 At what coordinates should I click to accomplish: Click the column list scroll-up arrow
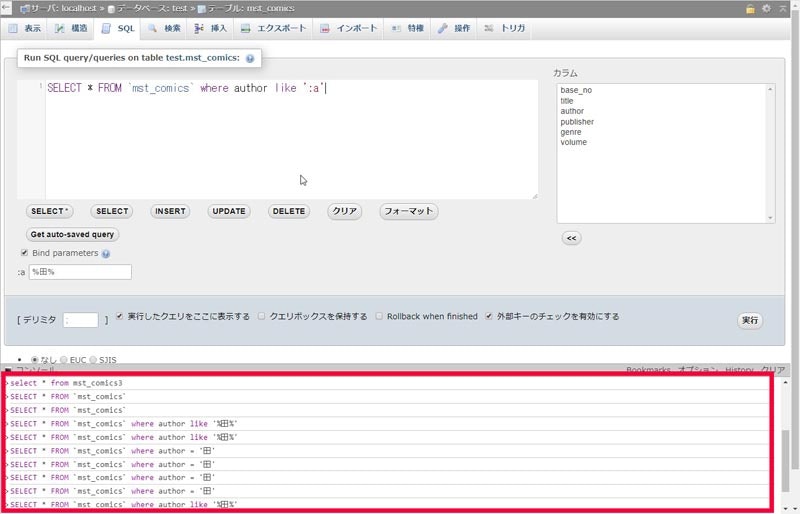770,89
